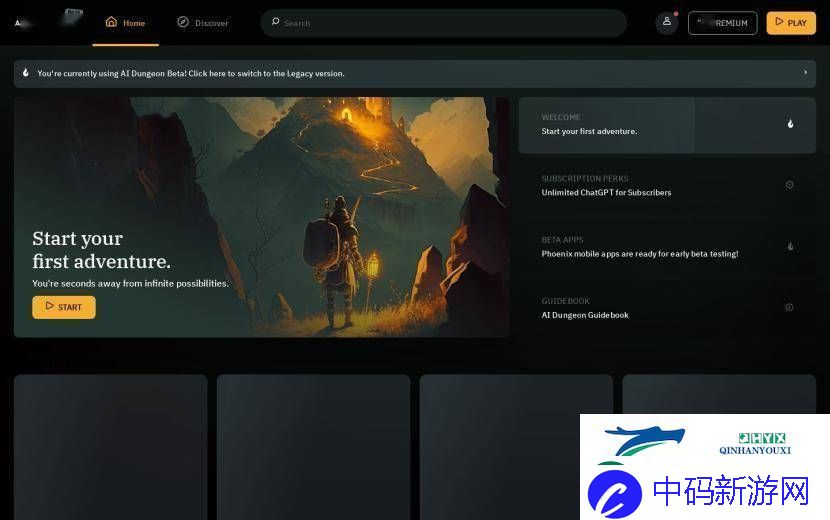Click the flame icon in Welcome item

coord(790,124)
